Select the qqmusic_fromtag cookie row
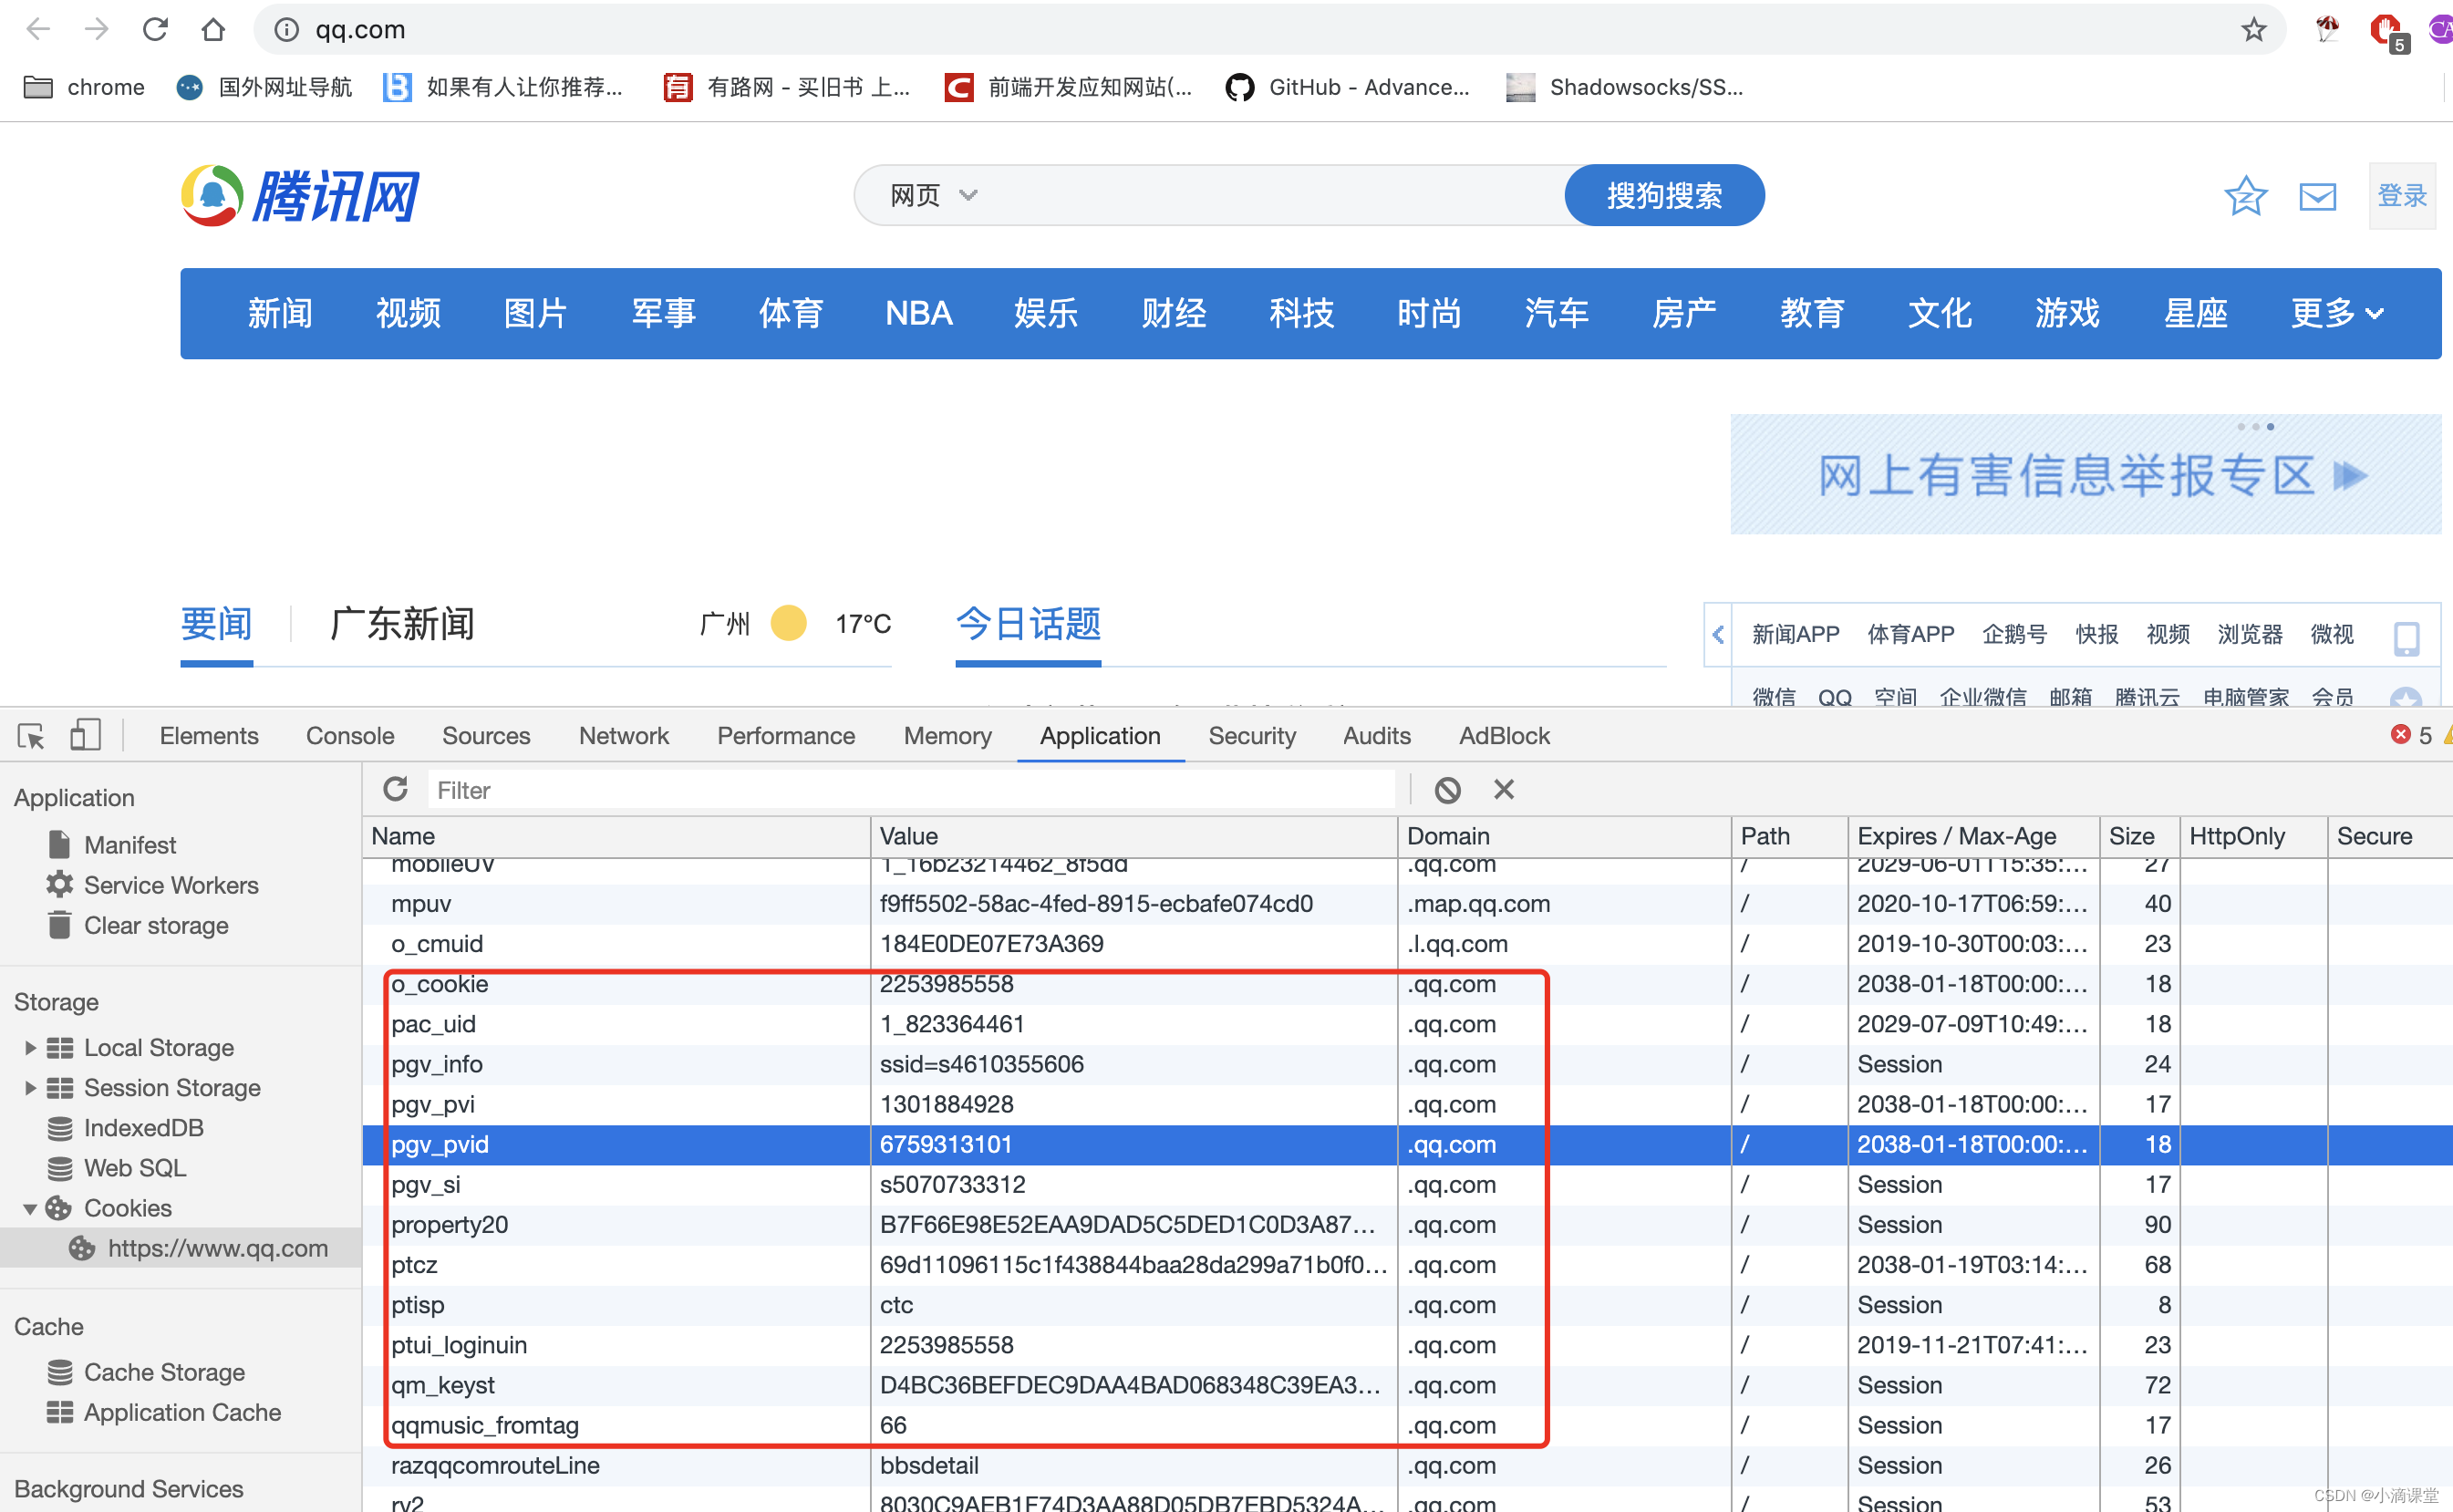This screenshot has width=2453, height=1512. (1407, 1425)
